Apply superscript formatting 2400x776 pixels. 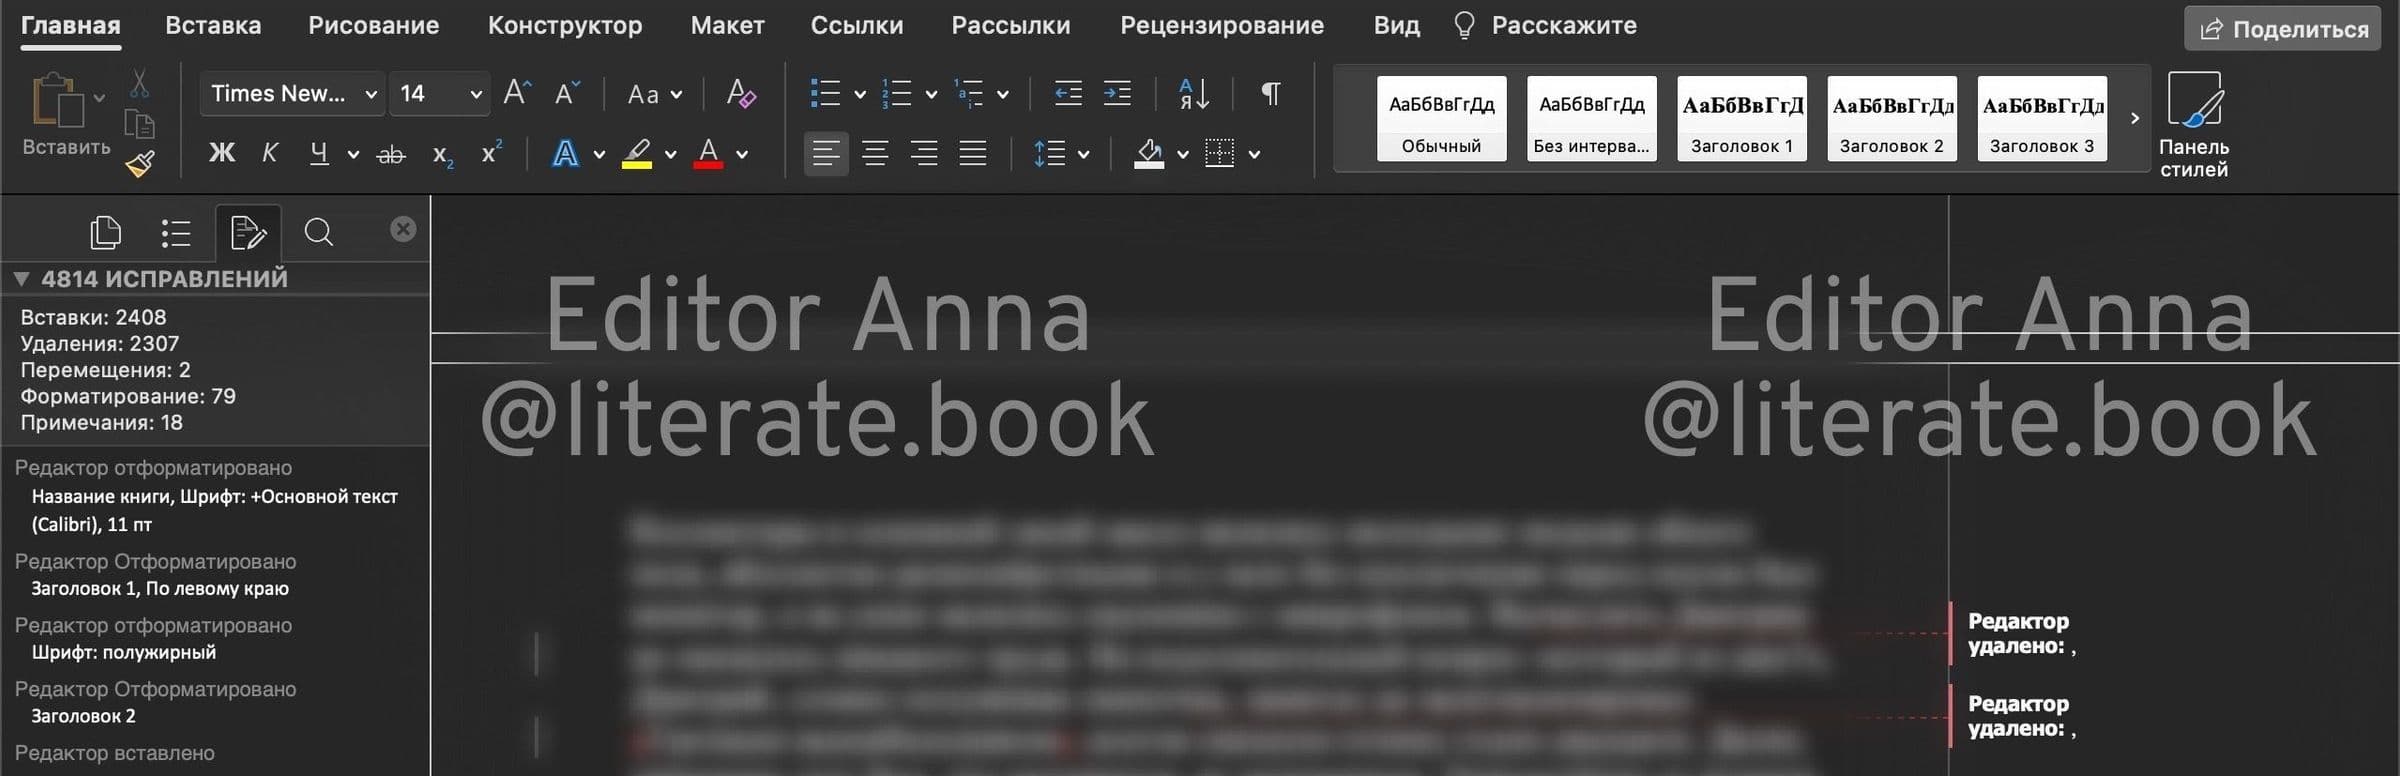click(x=491, y=152)
